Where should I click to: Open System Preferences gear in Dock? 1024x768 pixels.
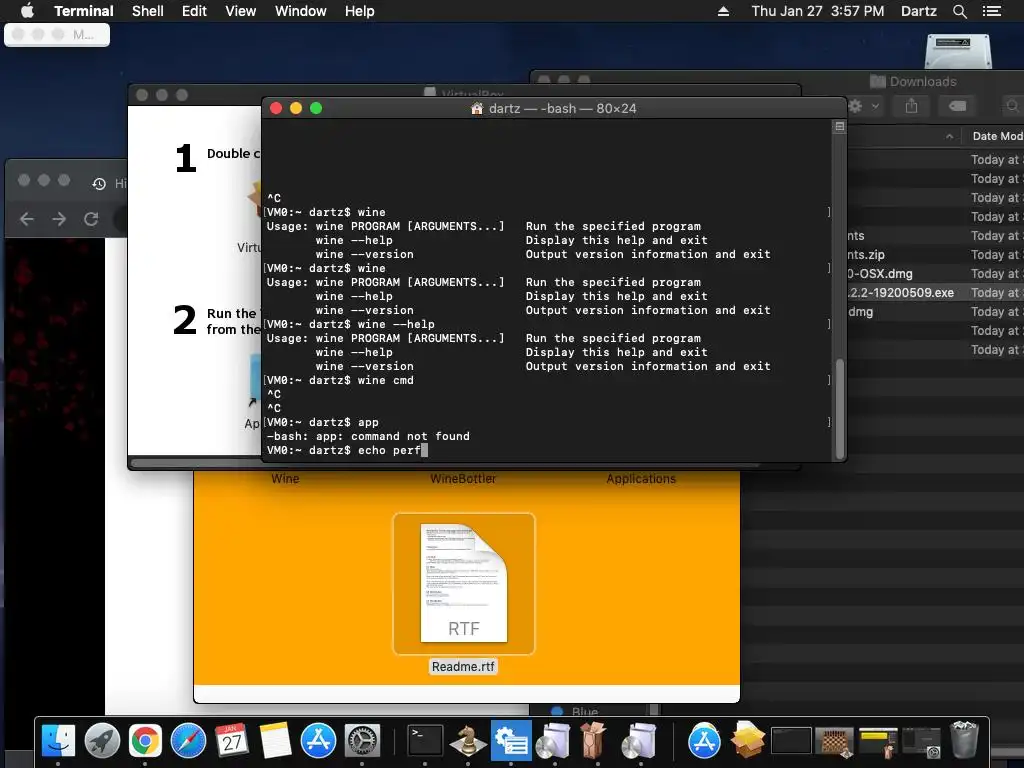pyautogui.click(x=362, y=741)
